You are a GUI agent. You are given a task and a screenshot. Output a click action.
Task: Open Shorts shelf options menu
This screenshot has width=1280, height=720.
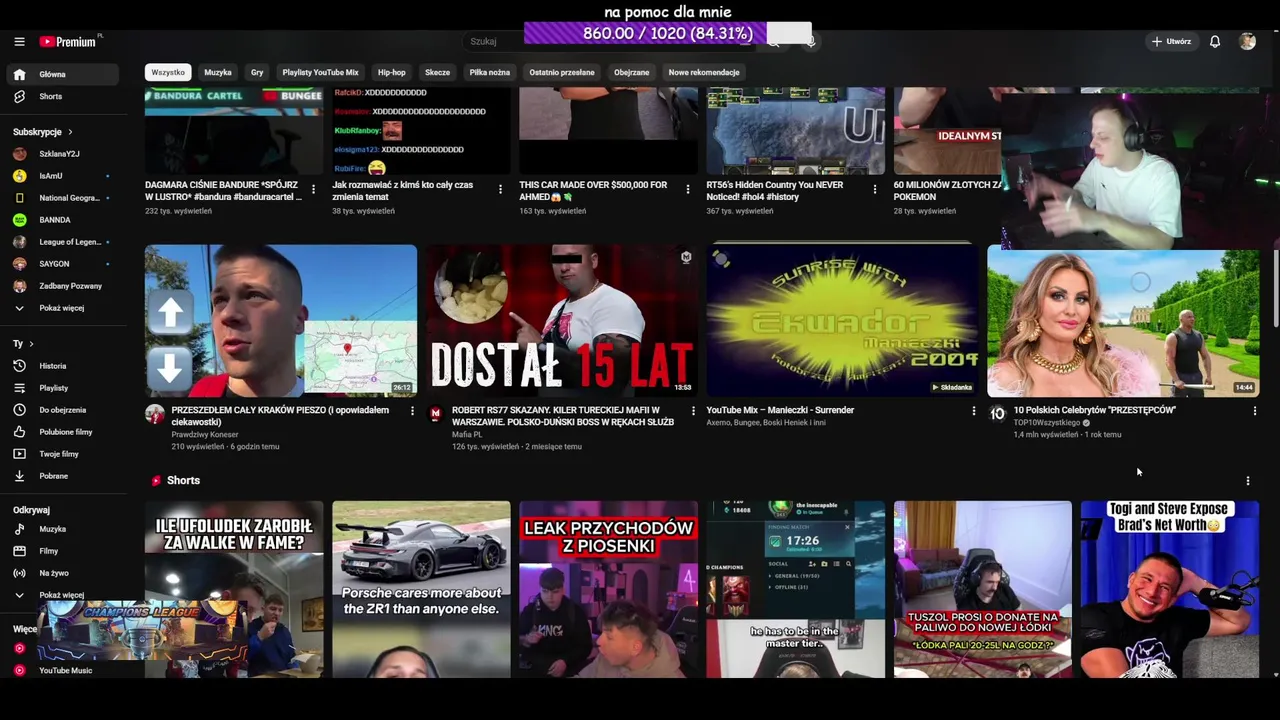click(1247, 481)
